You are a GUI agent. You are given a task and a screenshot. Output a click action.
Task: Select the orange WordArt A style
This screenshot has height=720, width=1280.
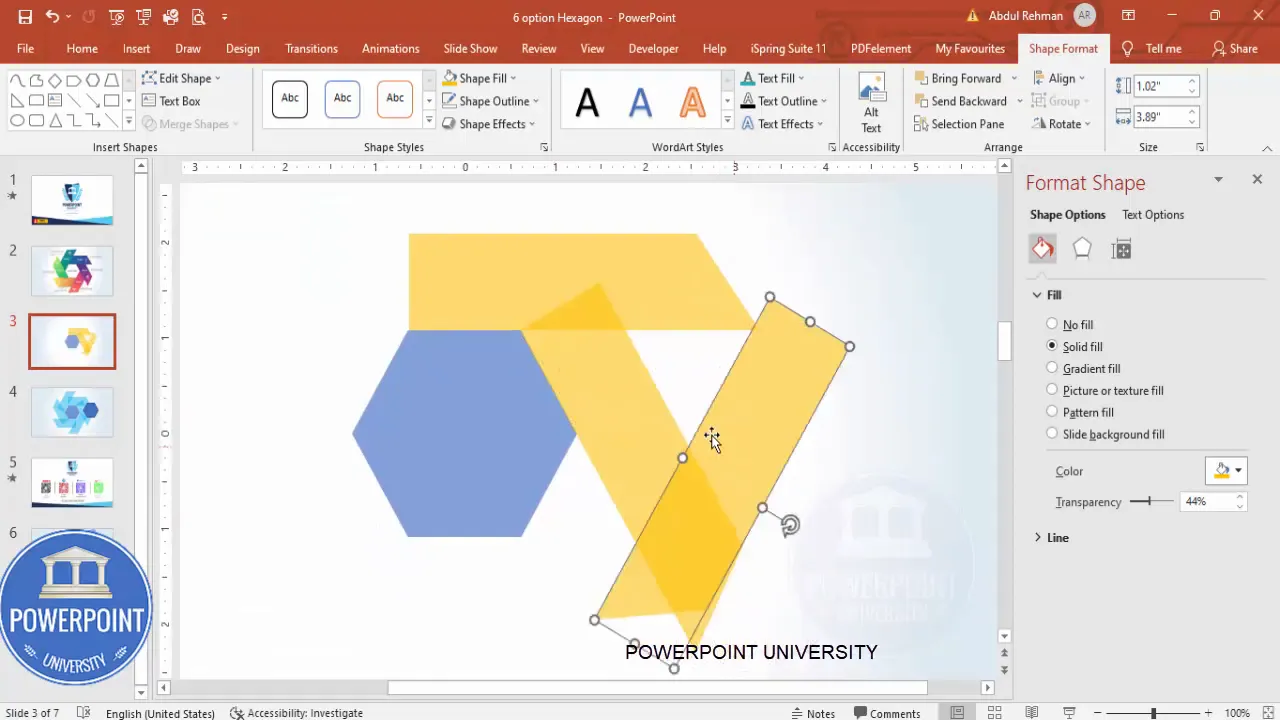point(692,101)
